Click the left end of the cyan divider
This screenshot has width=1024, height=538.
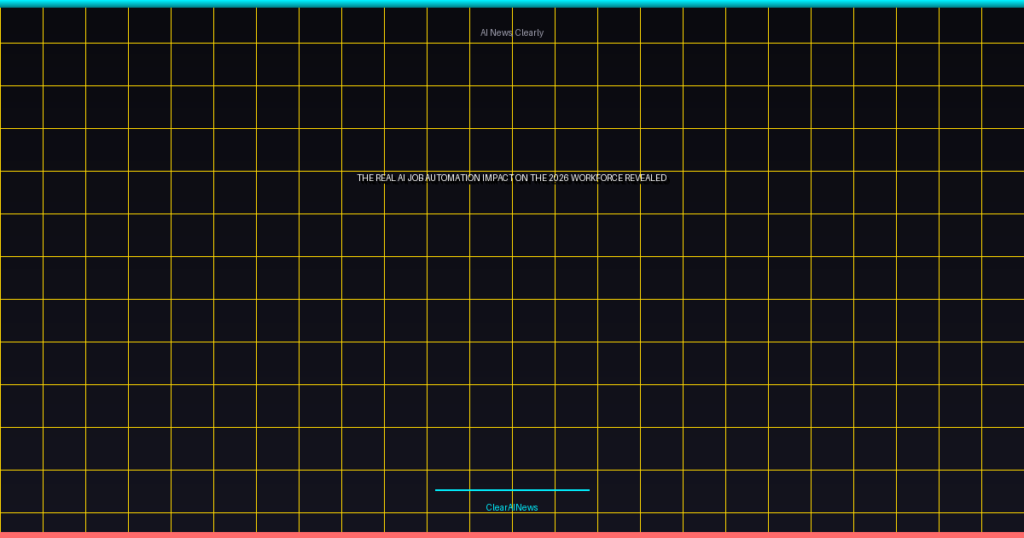coord(438,490)
